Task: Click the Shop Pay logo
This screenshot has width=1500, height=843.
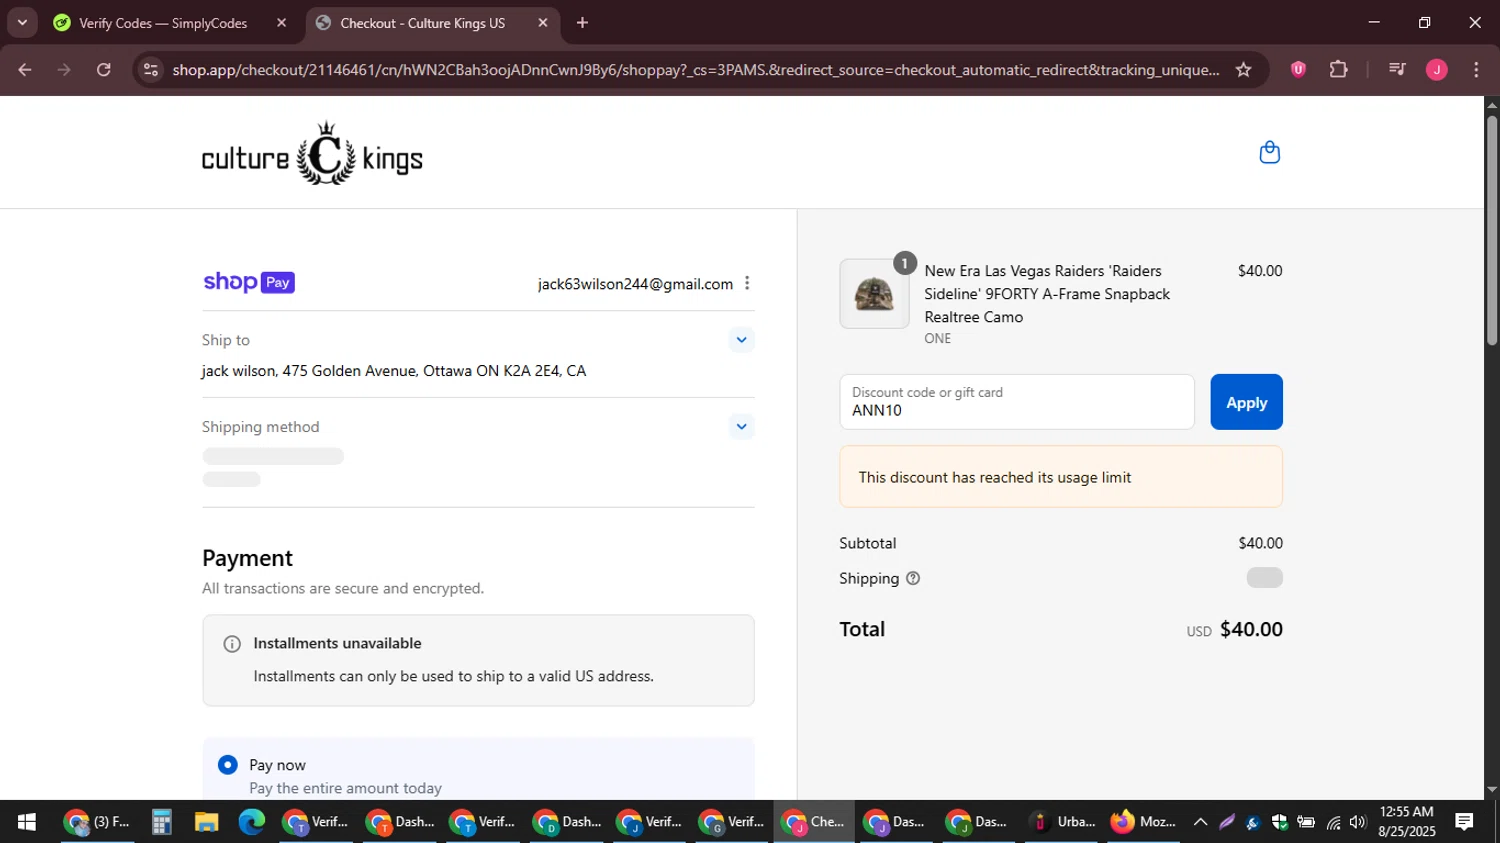Action: tap(249, 283)
